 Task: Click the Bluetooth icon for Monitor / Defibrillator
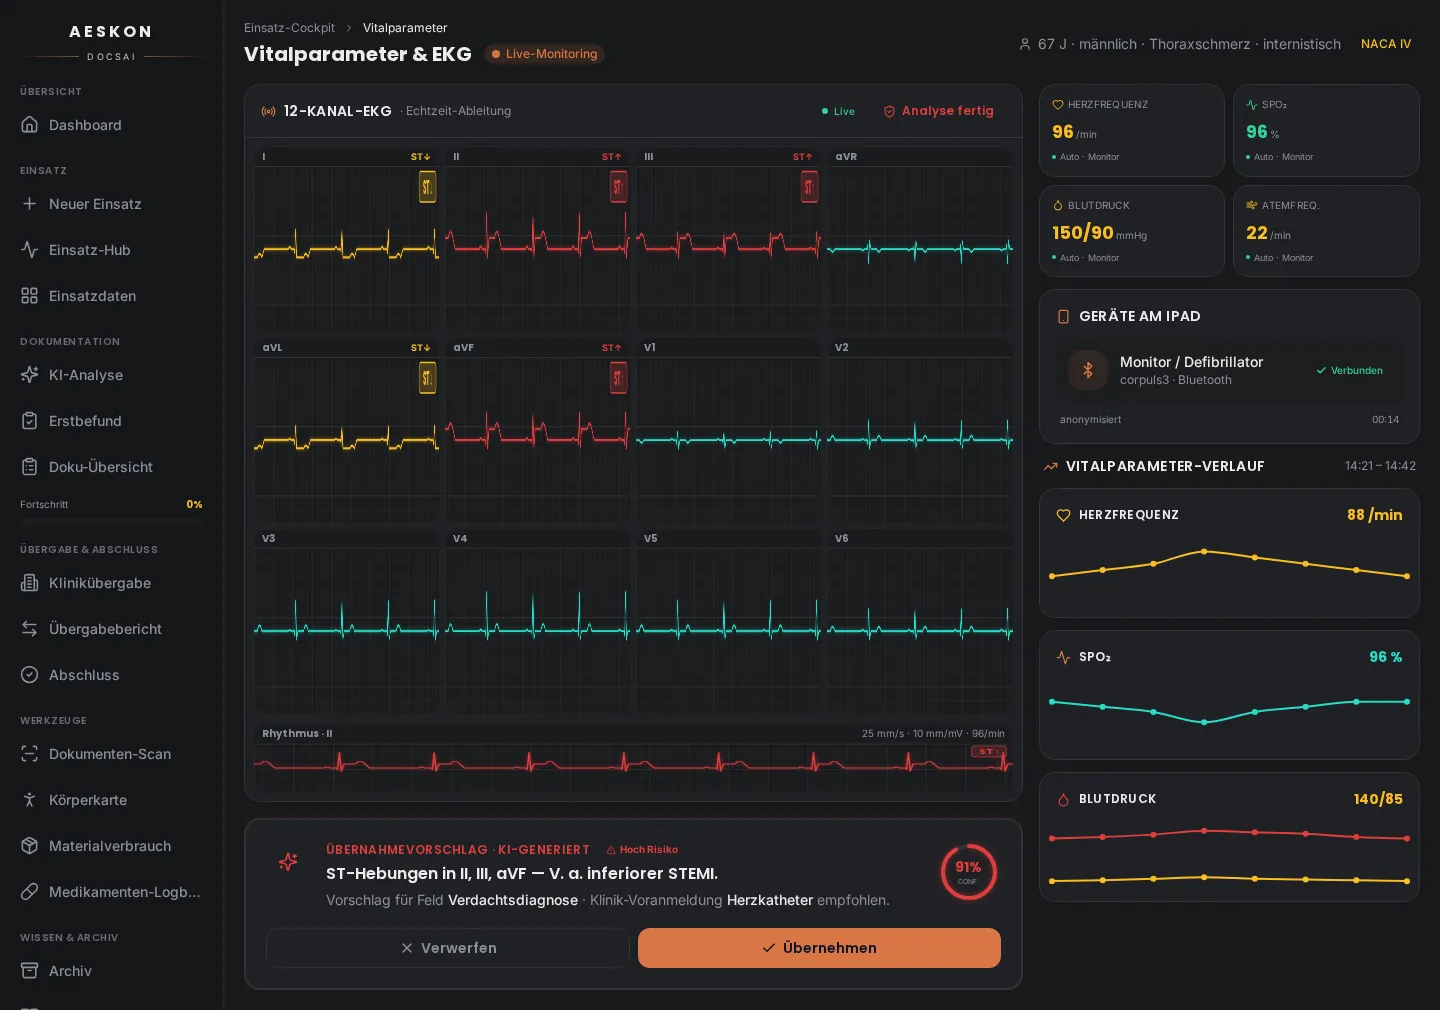pyautogui.click(x=1088, y=370)
